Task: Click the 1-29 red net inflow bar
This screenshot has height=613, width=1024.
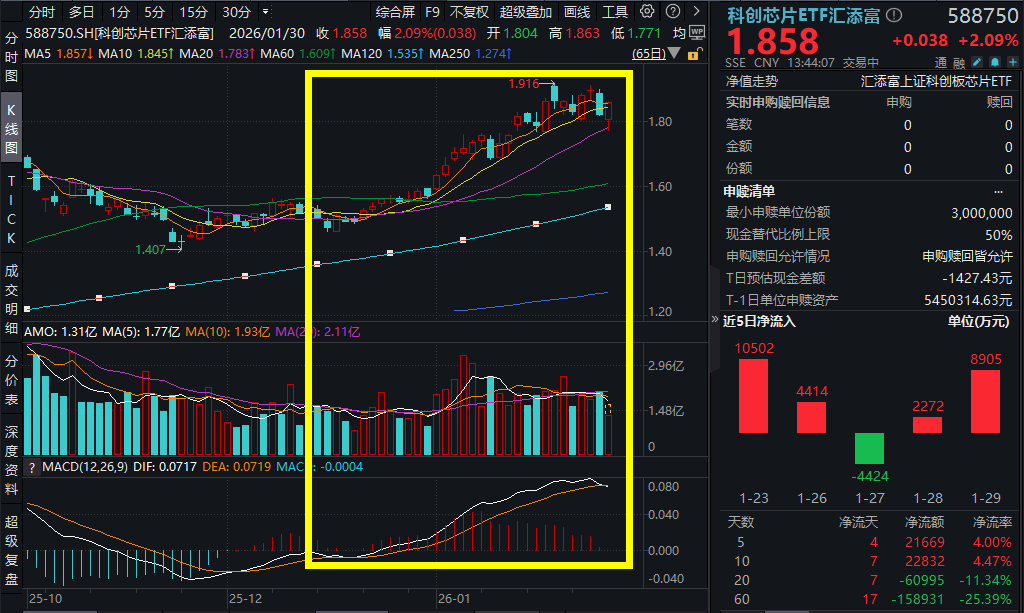Action: tap(985, 400)
